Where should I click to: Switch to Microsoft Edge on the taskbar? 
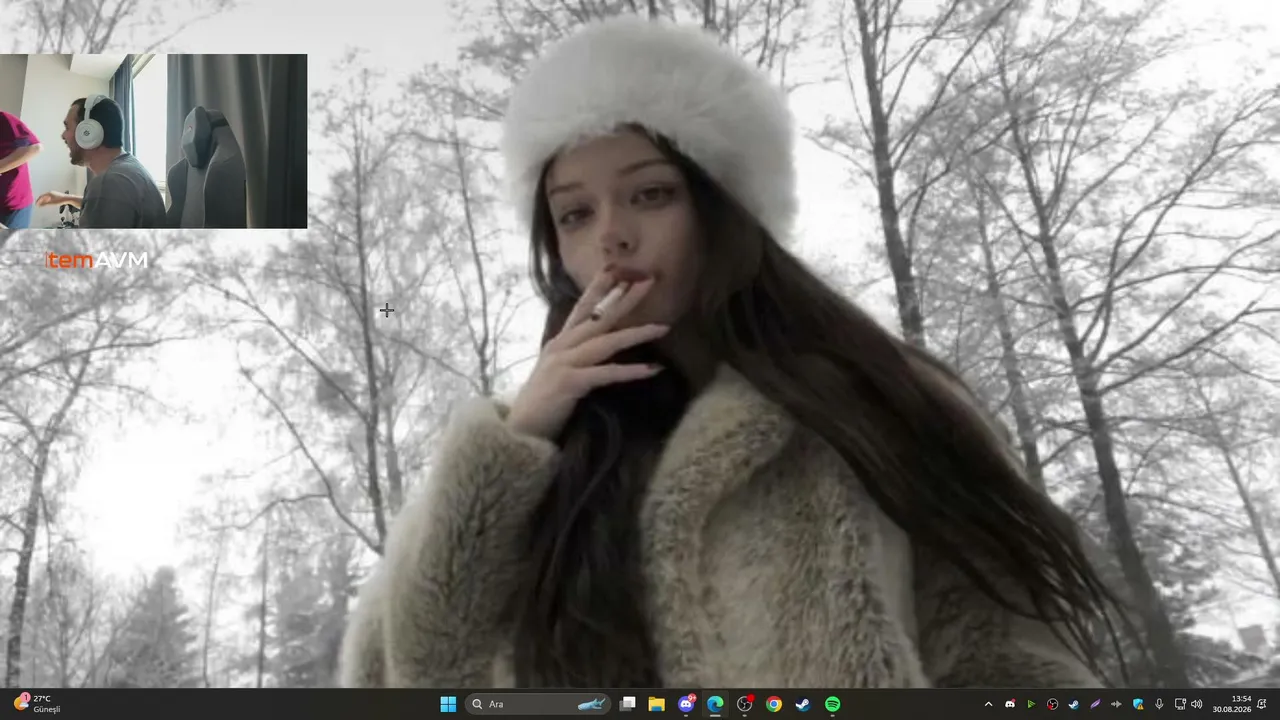(x=715, y=704)
